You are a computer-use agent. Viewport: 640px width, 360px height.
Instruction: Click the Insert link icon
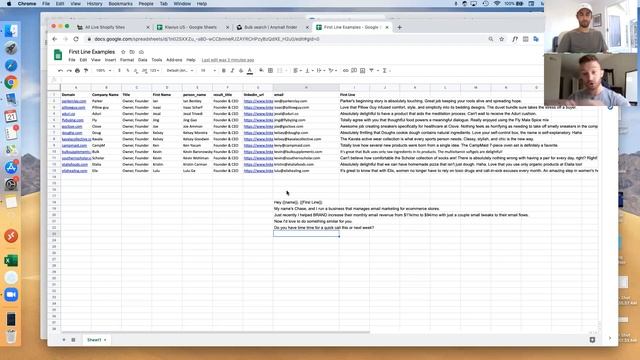click(x=345, y=71)
